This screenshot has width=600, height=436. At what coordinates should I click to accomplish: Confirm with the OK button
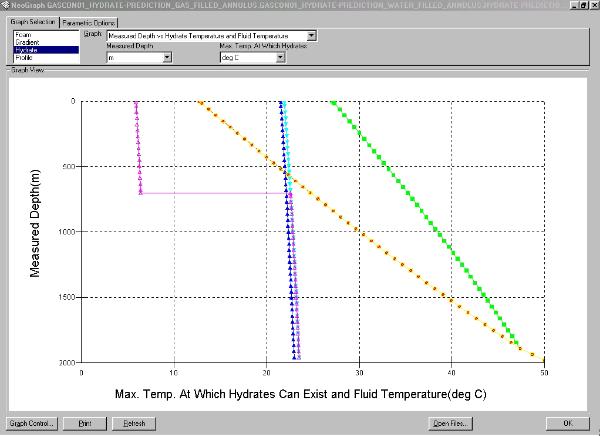pyautogui.click(x=568, y=423)
